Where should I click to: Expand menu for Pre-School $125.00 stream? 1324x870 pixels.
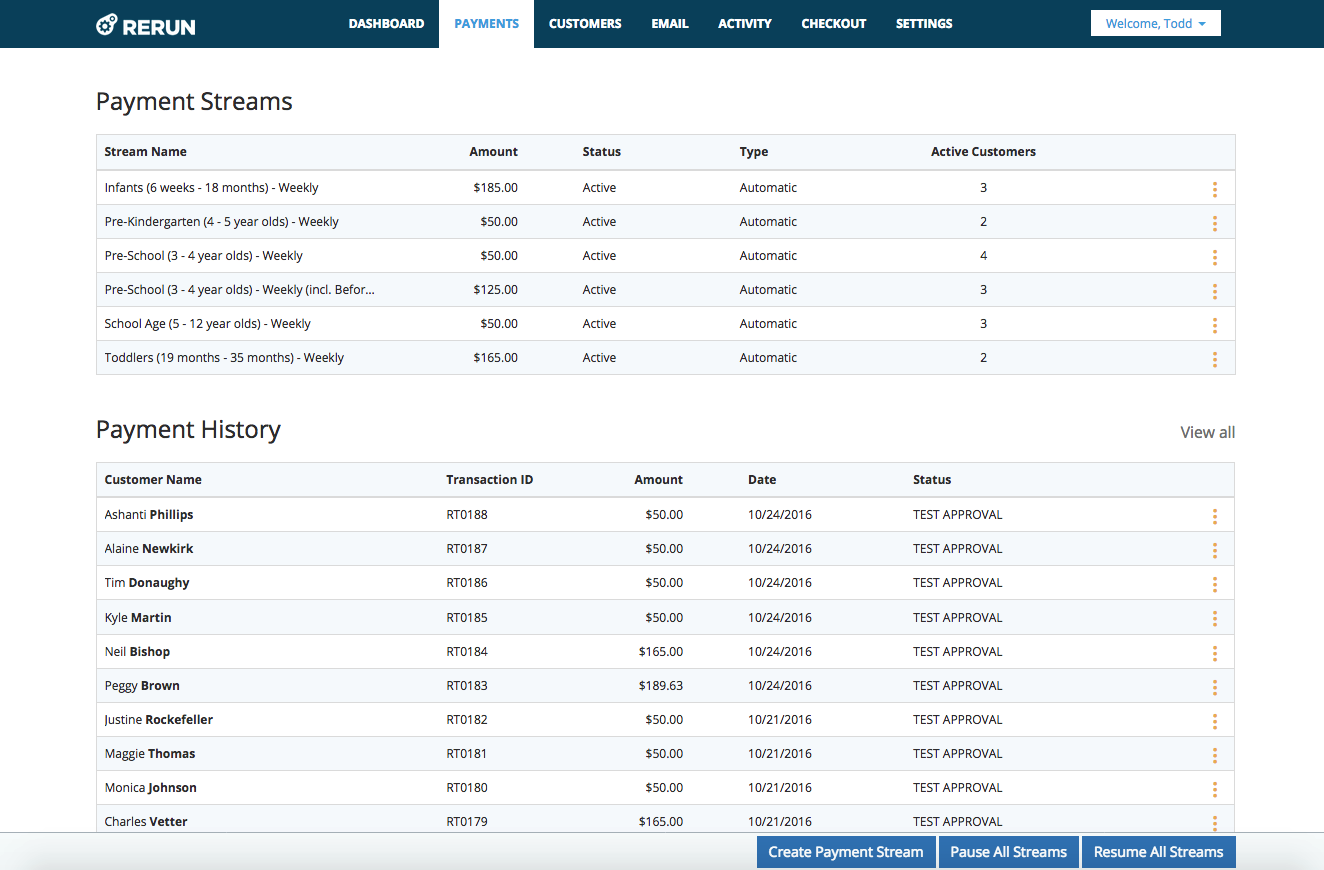[x=1214, y=291]
